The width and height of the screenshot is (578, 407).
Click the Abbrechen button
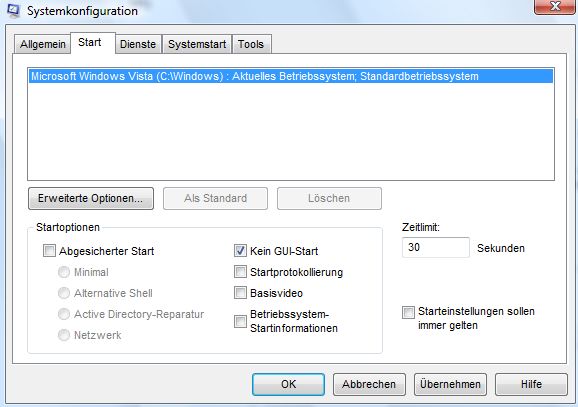369,385
